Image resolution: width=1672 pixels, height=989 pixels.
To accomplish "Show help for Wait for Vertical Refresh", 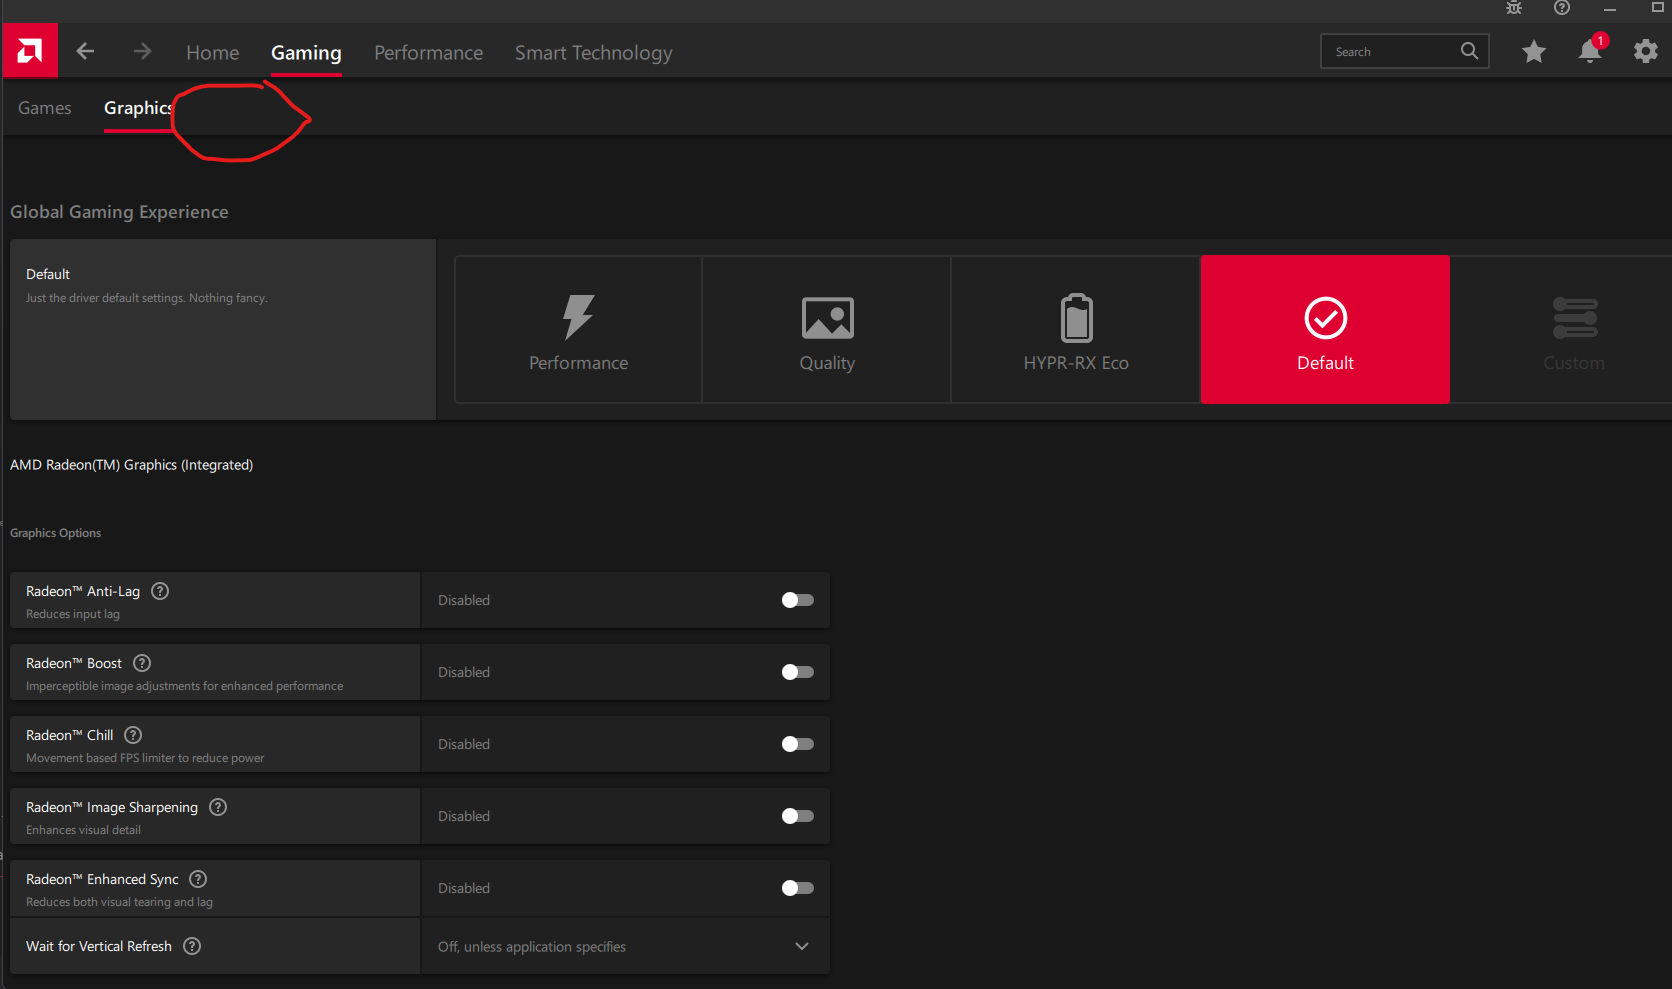I will pos(192,946).
